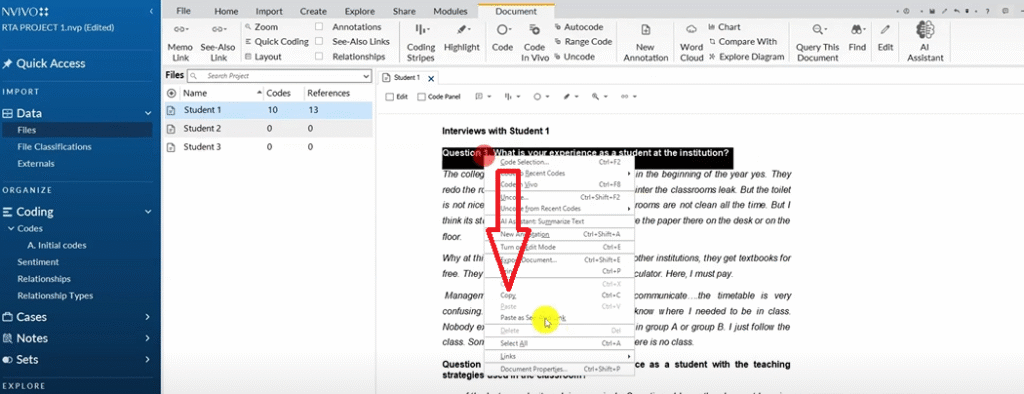
Task: Open the Memo Link tool
Action: [180, 42]
